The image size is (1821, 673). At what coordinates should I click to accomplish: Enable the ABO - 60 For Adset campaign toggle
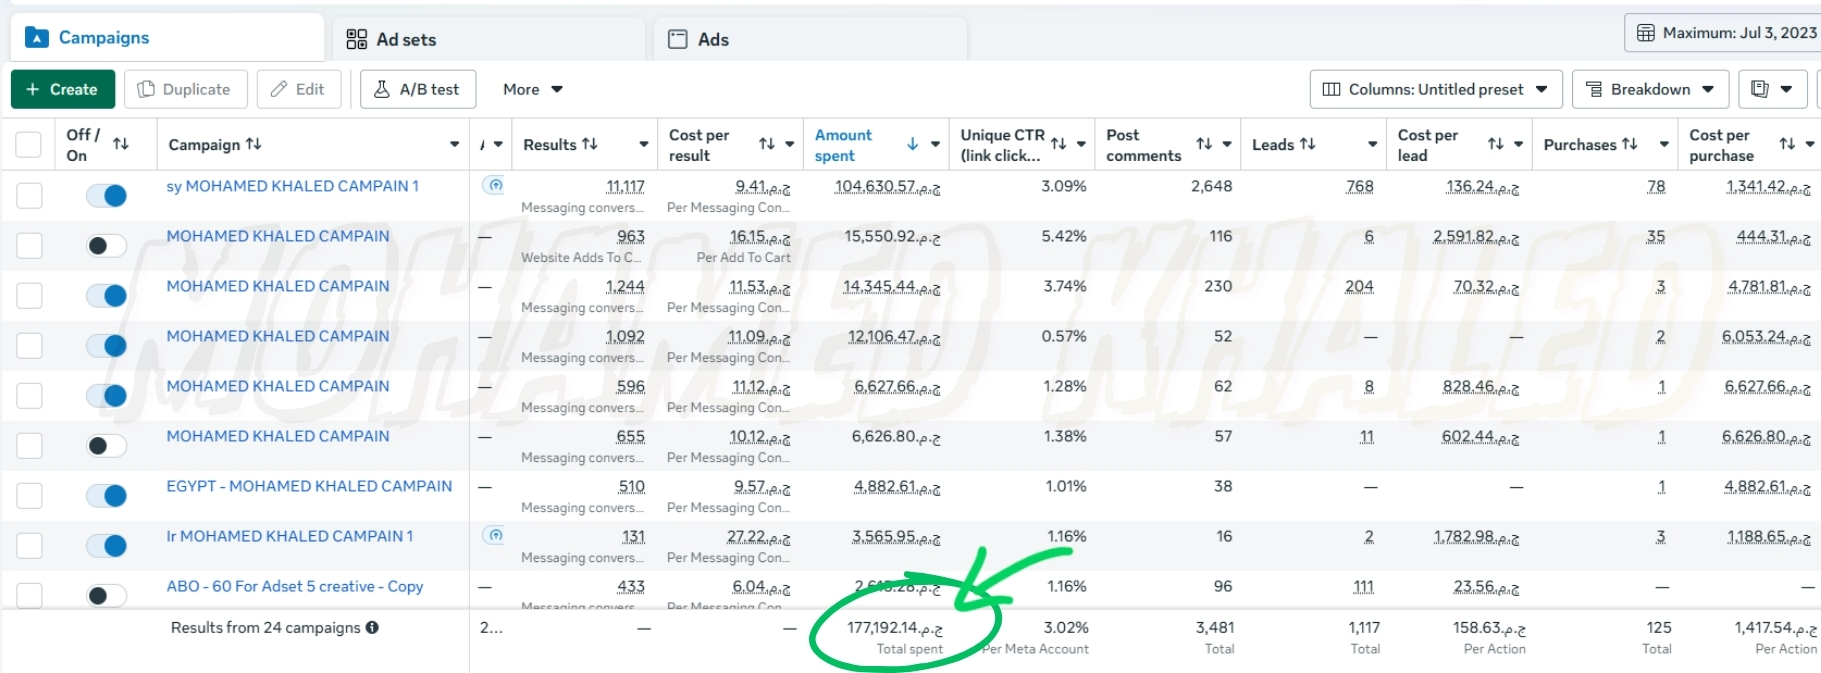click(106, 595)
